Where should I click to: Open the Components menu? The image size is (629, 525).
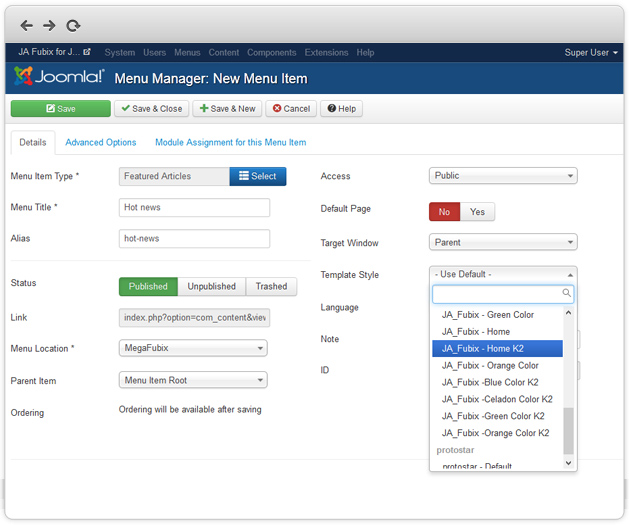coord(272,53)
